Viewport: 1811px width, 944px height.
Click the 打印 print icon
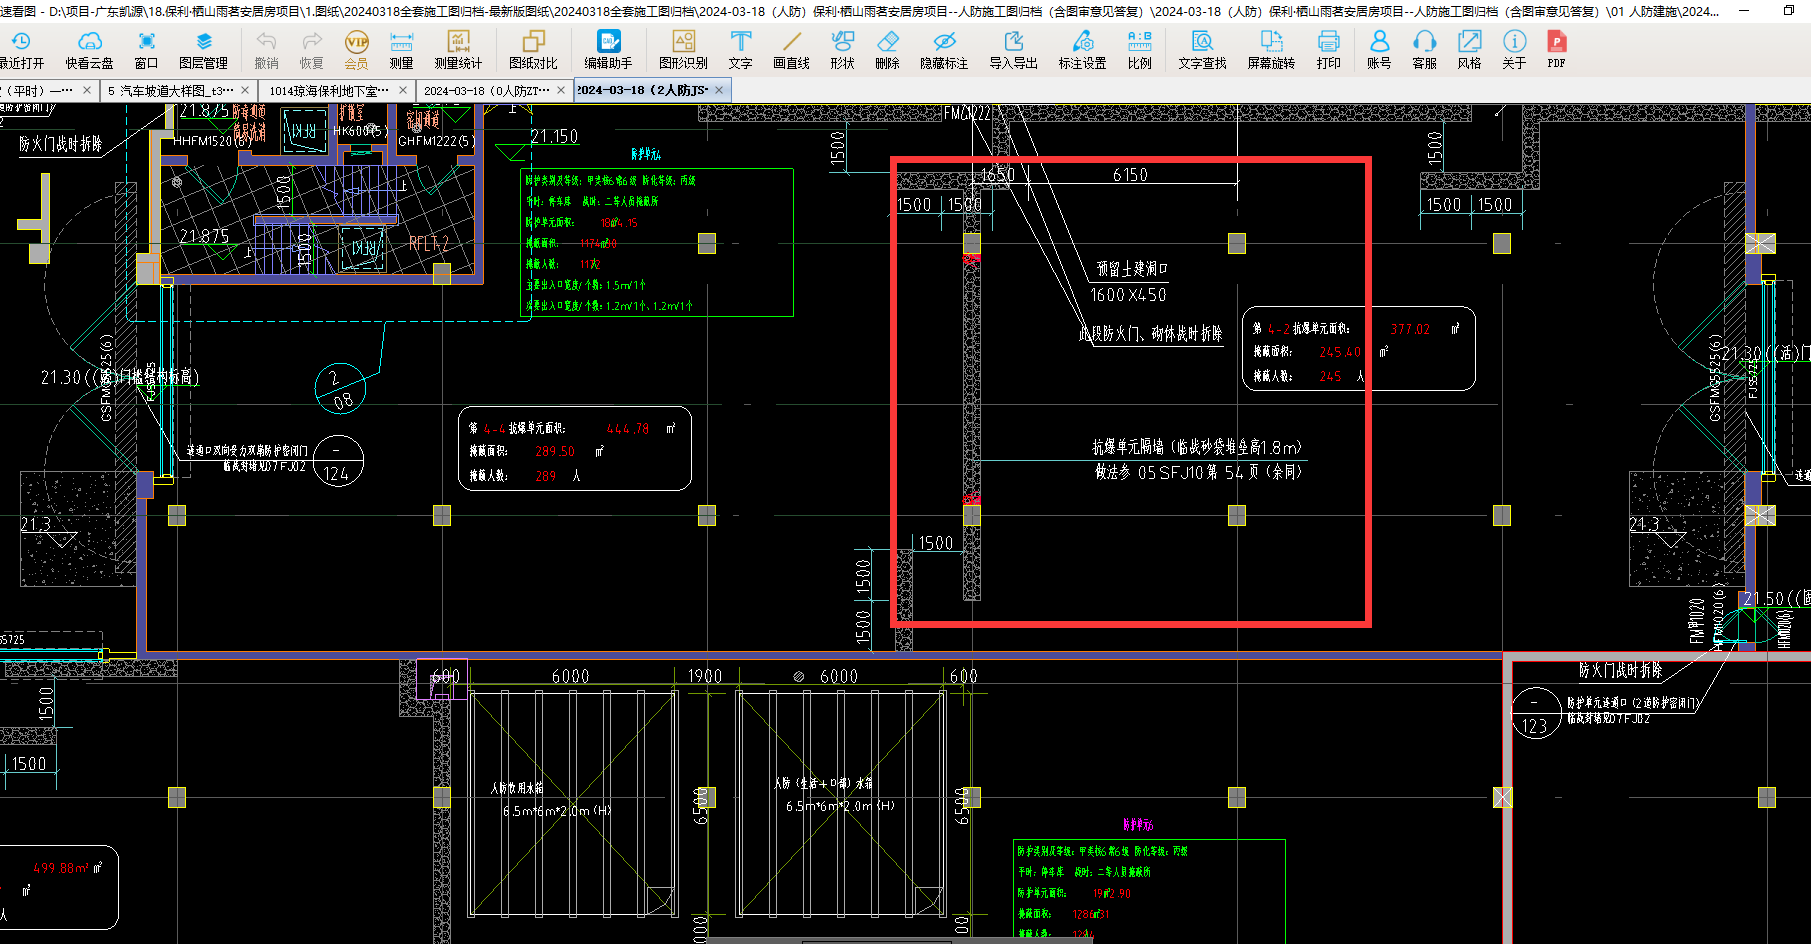coord(1328,50)
